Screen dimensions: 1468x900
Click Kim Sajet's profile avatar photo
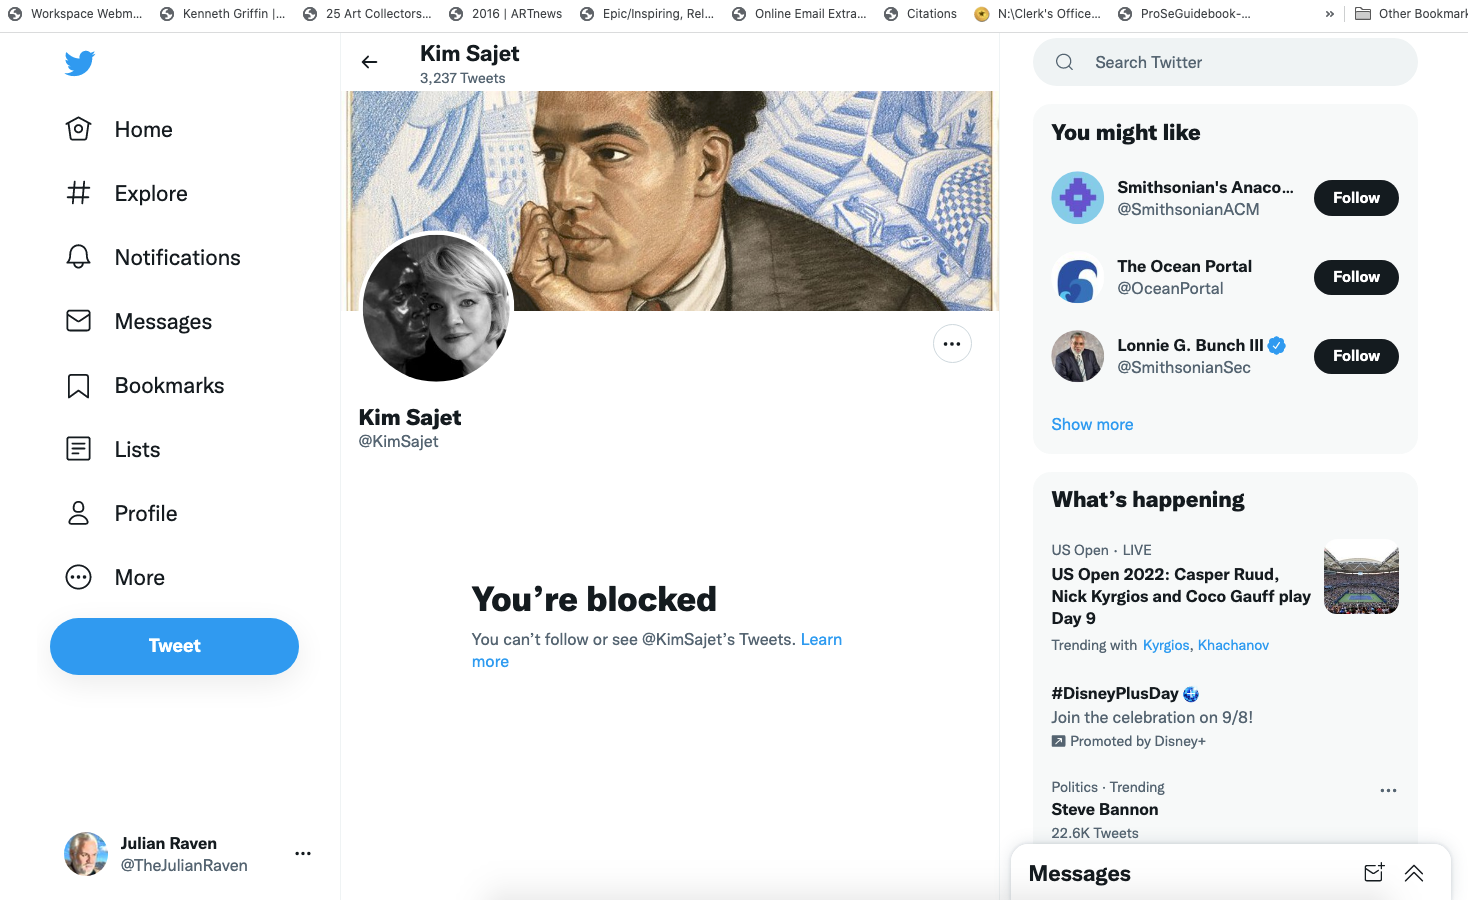(437, 307)
